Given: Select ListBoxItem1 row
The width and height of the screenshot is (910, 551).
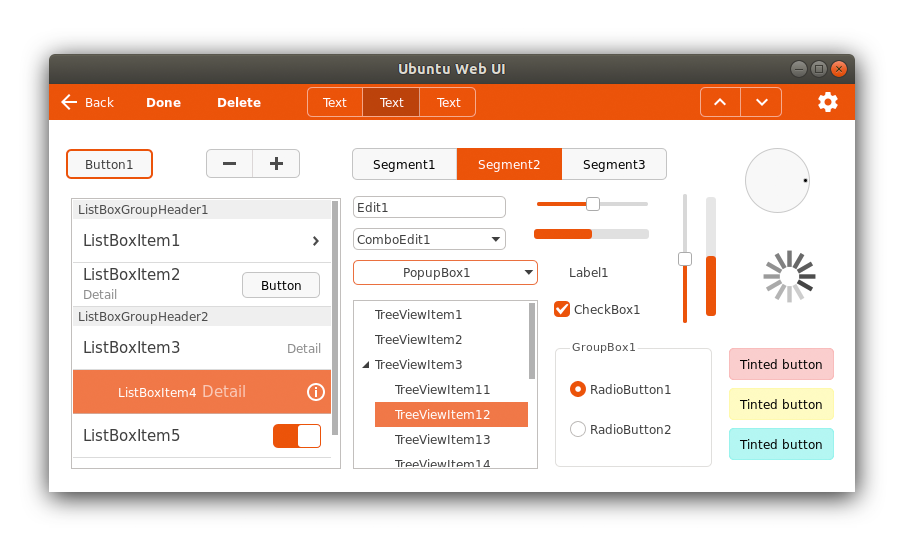Looking at the screenshot, I should click(202, 240).
